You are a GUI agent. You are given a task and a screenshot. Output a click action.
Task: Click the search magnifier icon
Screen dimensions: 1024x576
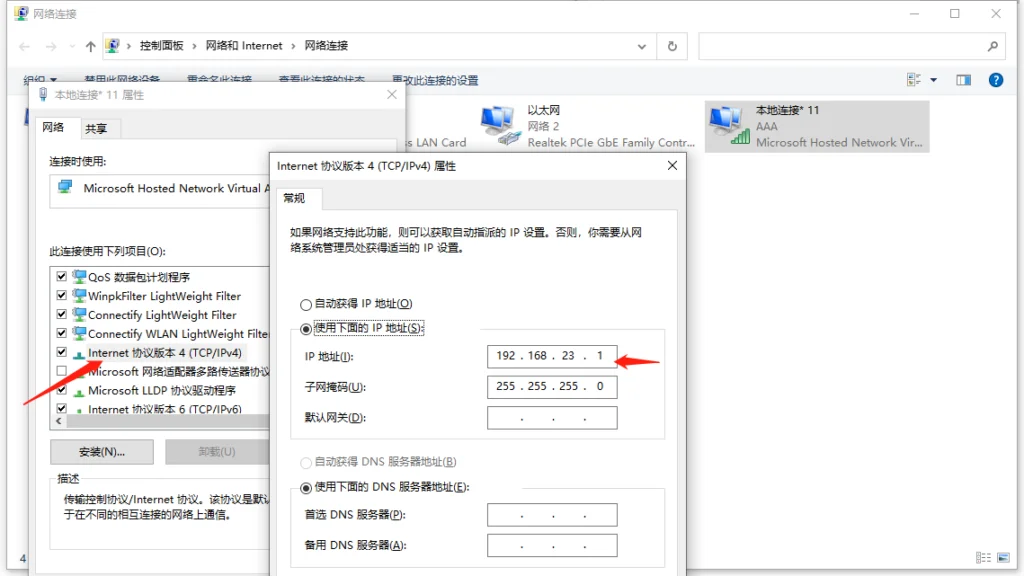[992, 46]
